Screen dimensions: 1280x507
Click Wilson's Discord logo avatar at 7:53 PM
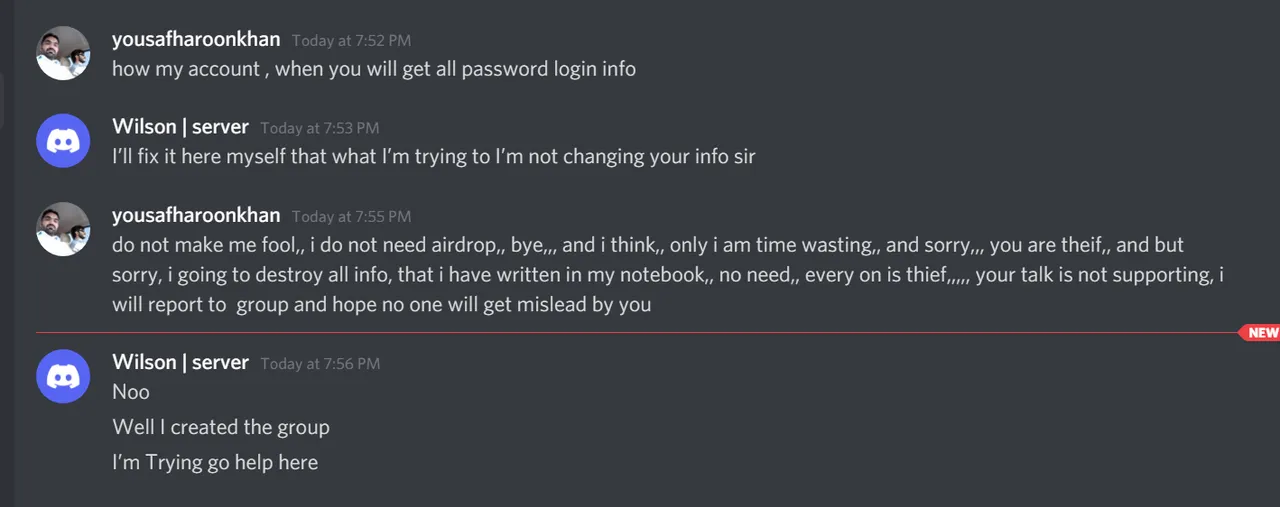click(x=63, y=141)
